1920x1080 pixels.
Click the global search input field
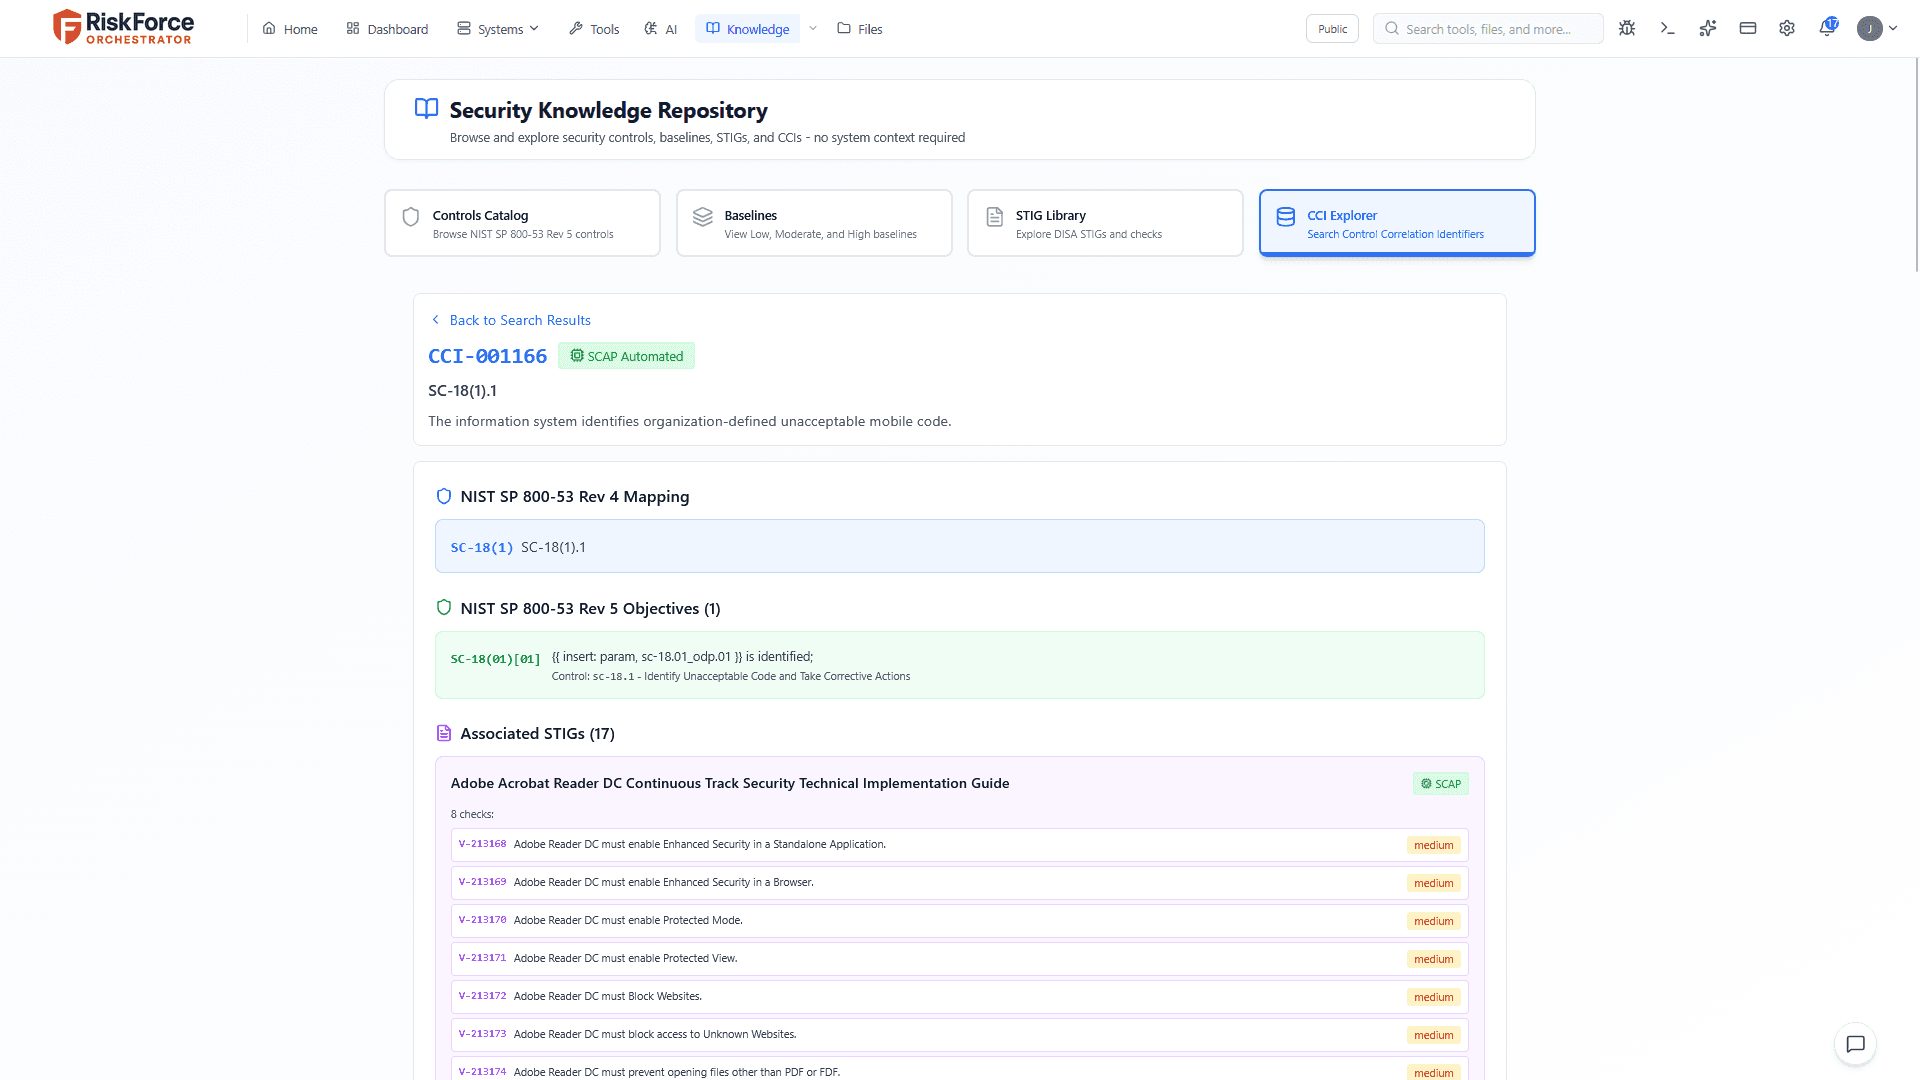(1487, 29)
